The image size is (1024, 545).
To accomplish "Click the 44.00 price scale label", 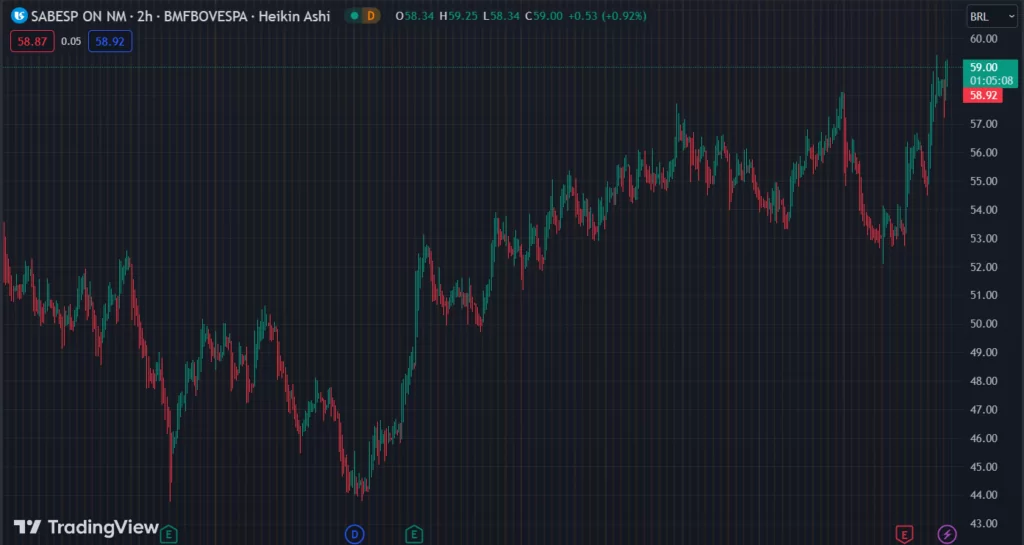I will (x=984, y=495).
